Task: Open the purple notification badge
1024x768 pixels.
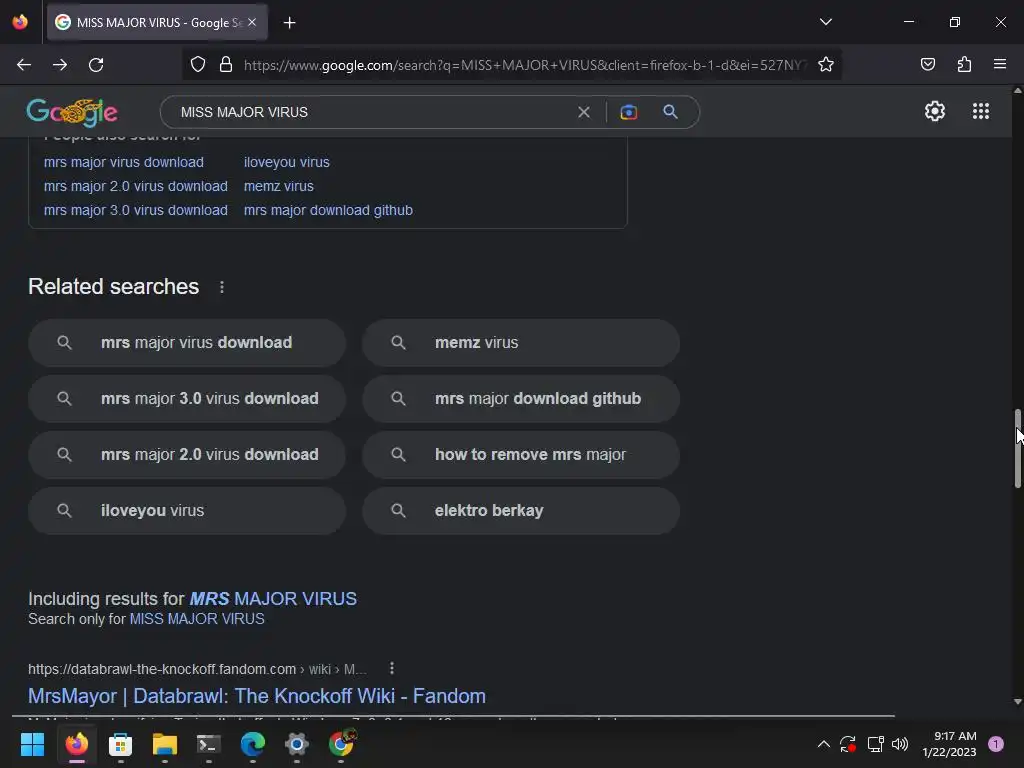Action: 995,744
